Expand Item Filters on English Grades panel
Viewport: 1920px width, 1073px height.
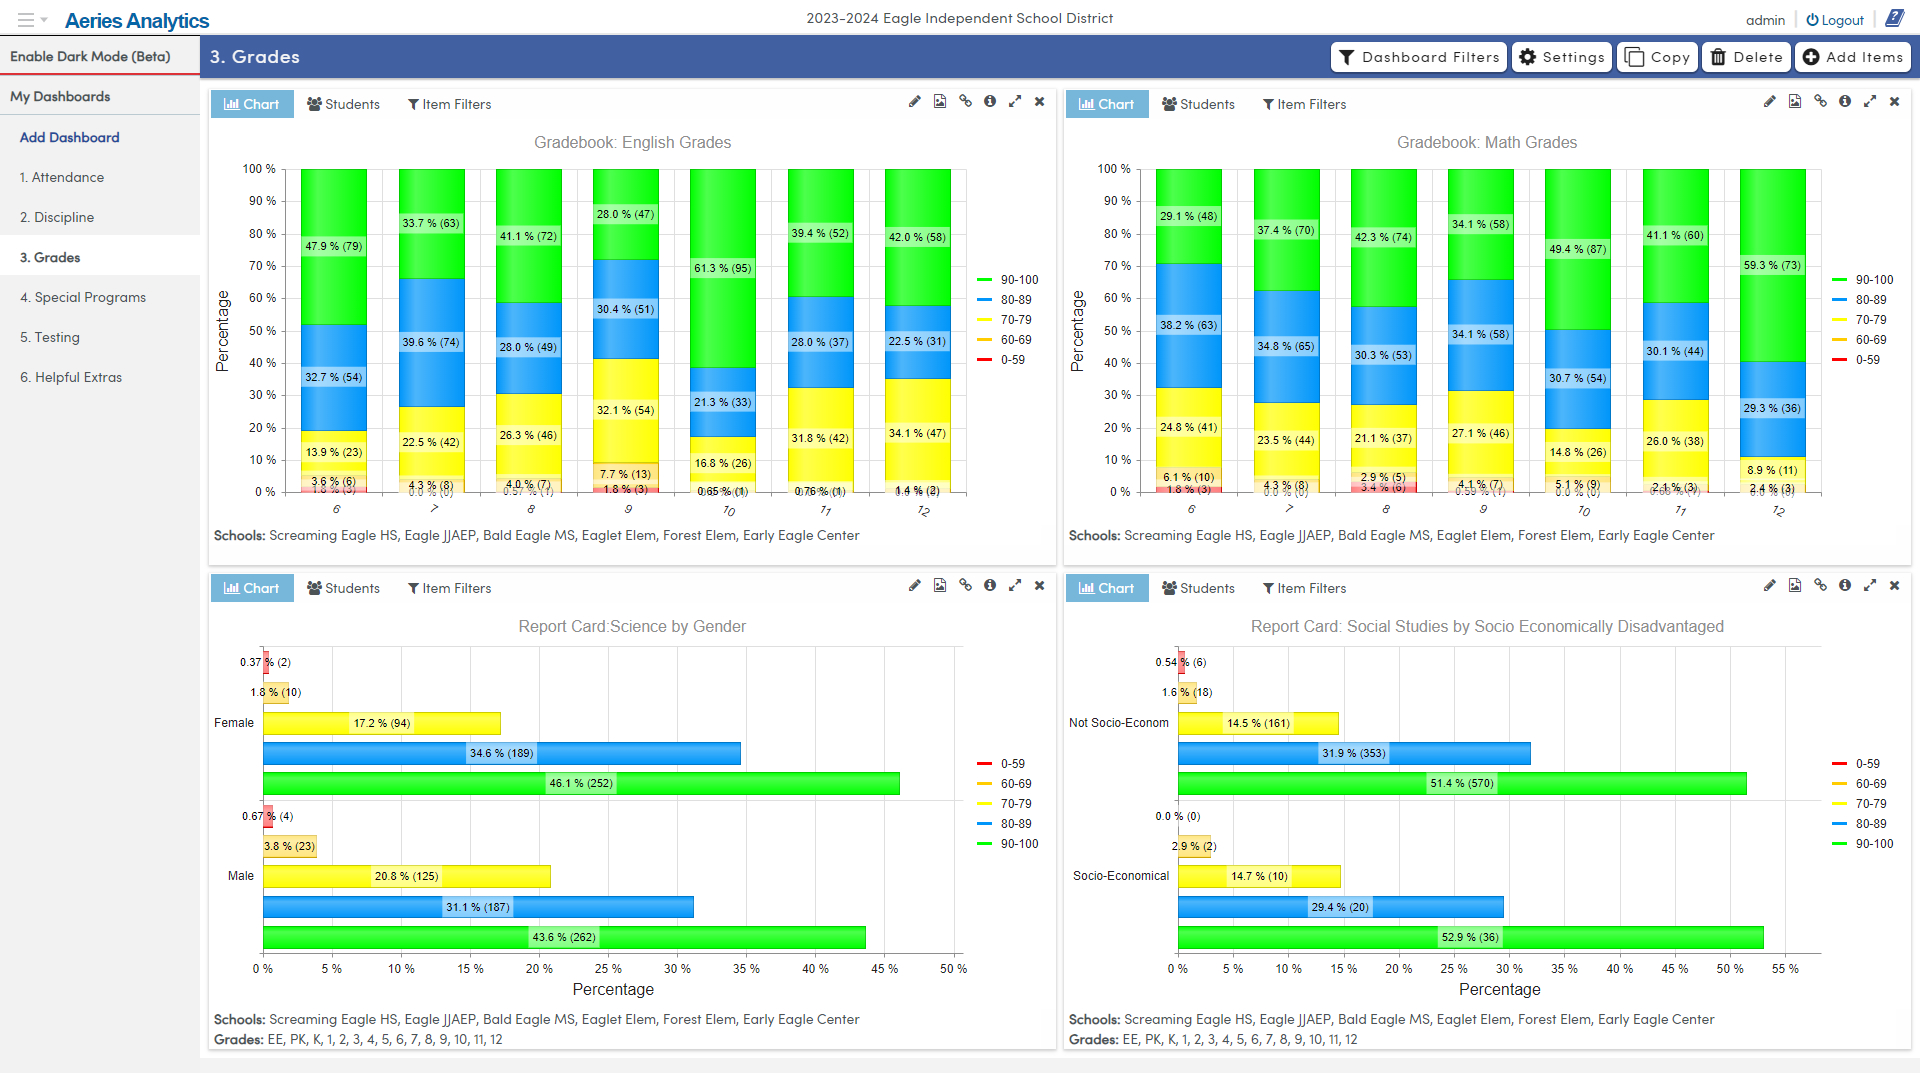pos(449,104)
